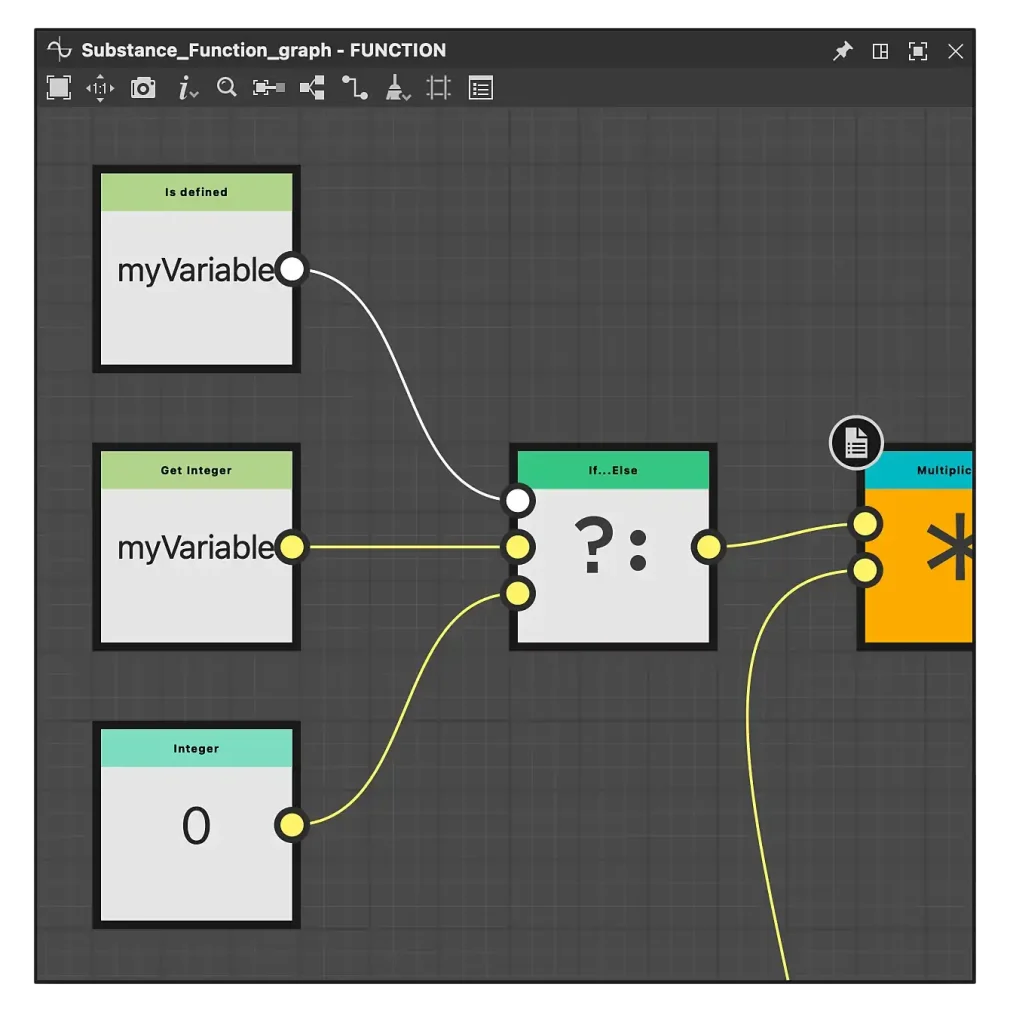1010x1024 pixels.
Task: Open the graph search magnifier tool
Action: [227, 88]
